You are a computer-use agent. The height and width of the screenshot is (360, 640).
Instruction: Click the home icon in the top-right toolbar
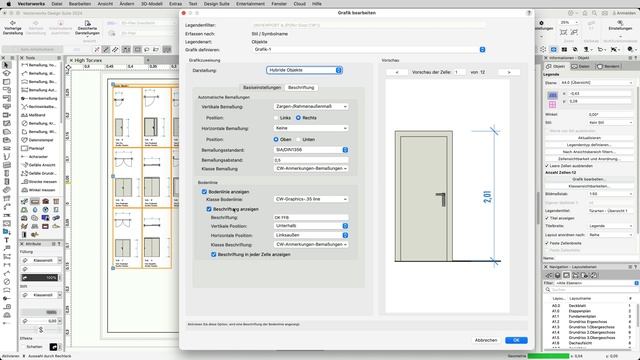tap(584, 13)
